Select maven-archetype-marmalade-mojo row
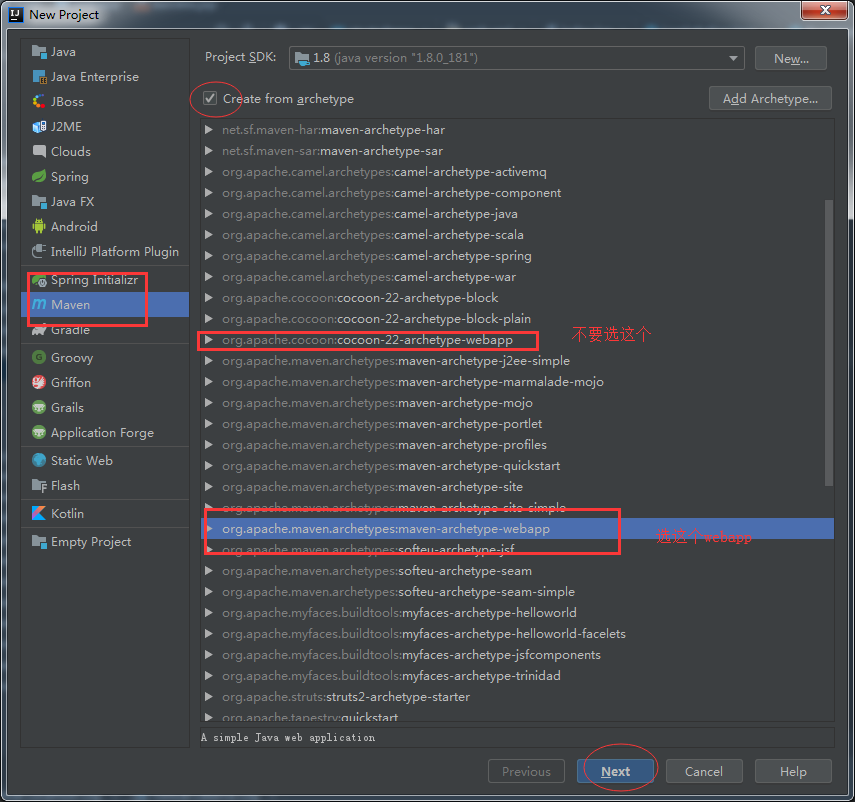Screen dimensions: 855x802 (x=517, y=382)
